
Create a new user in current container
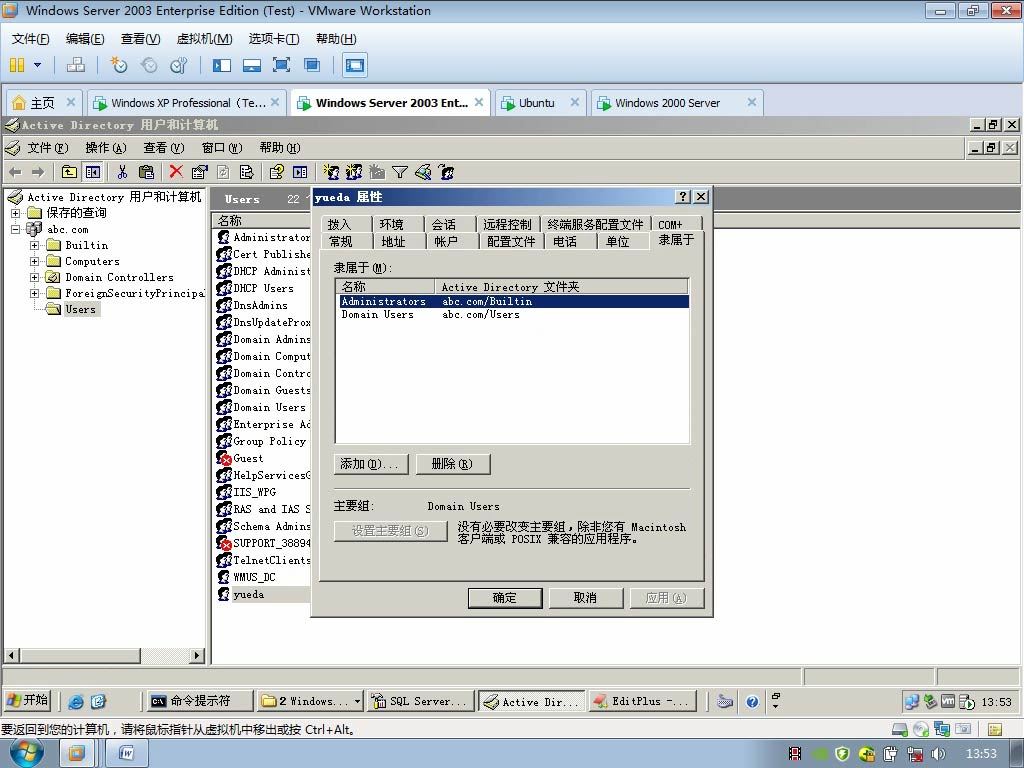(x=331, y=172)
